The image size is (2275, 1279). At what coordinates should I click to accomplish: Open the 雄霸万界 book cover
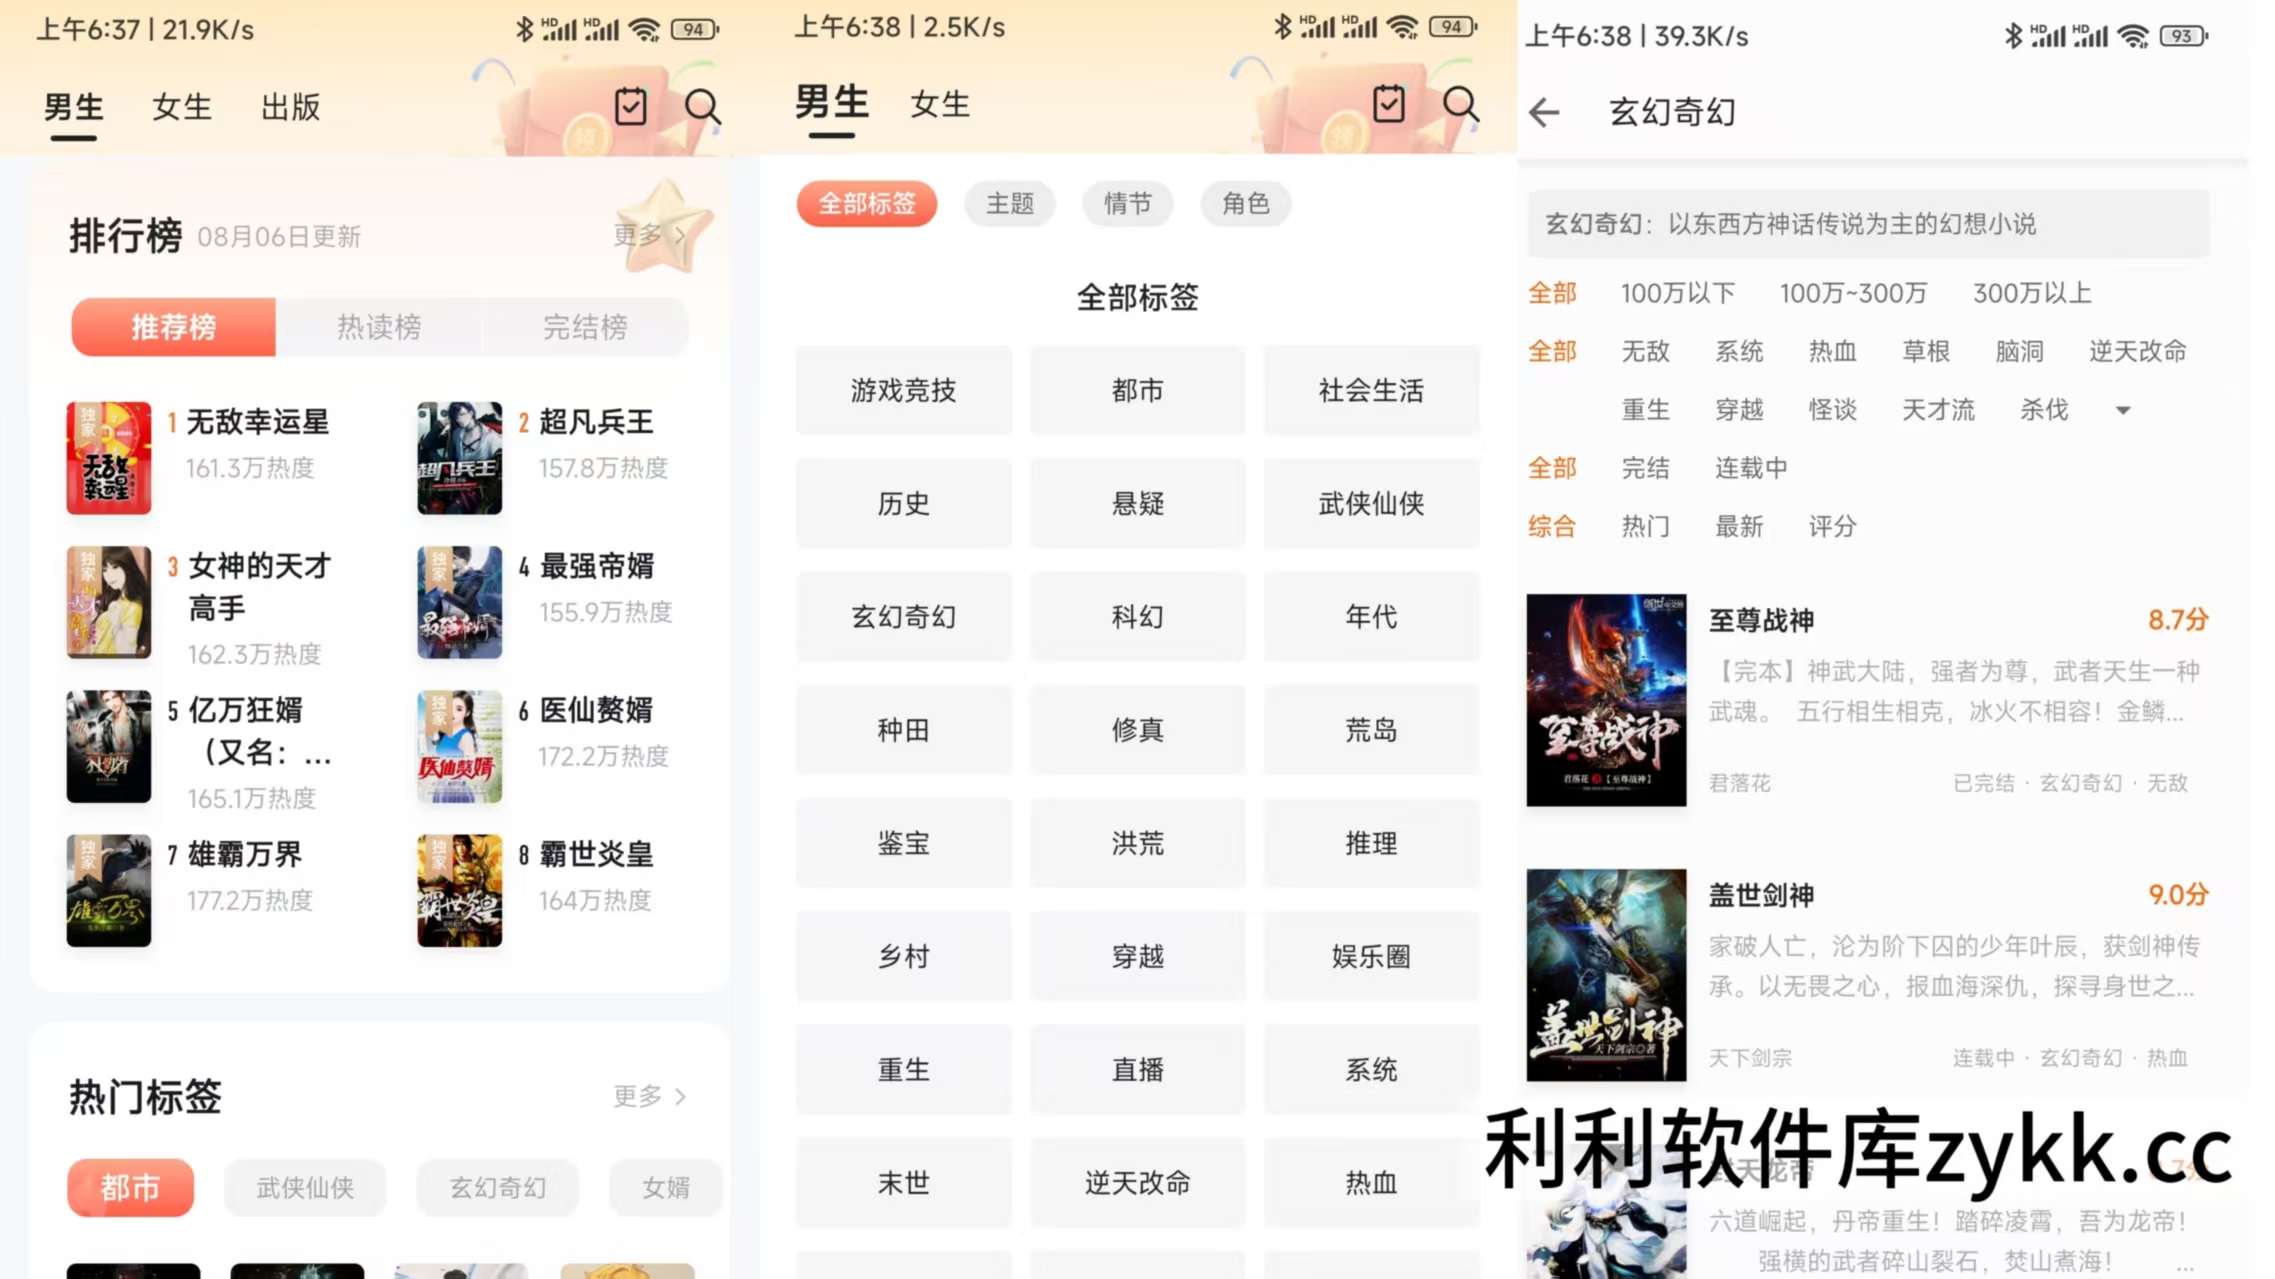pyautogui.click(x=108, y=890)
